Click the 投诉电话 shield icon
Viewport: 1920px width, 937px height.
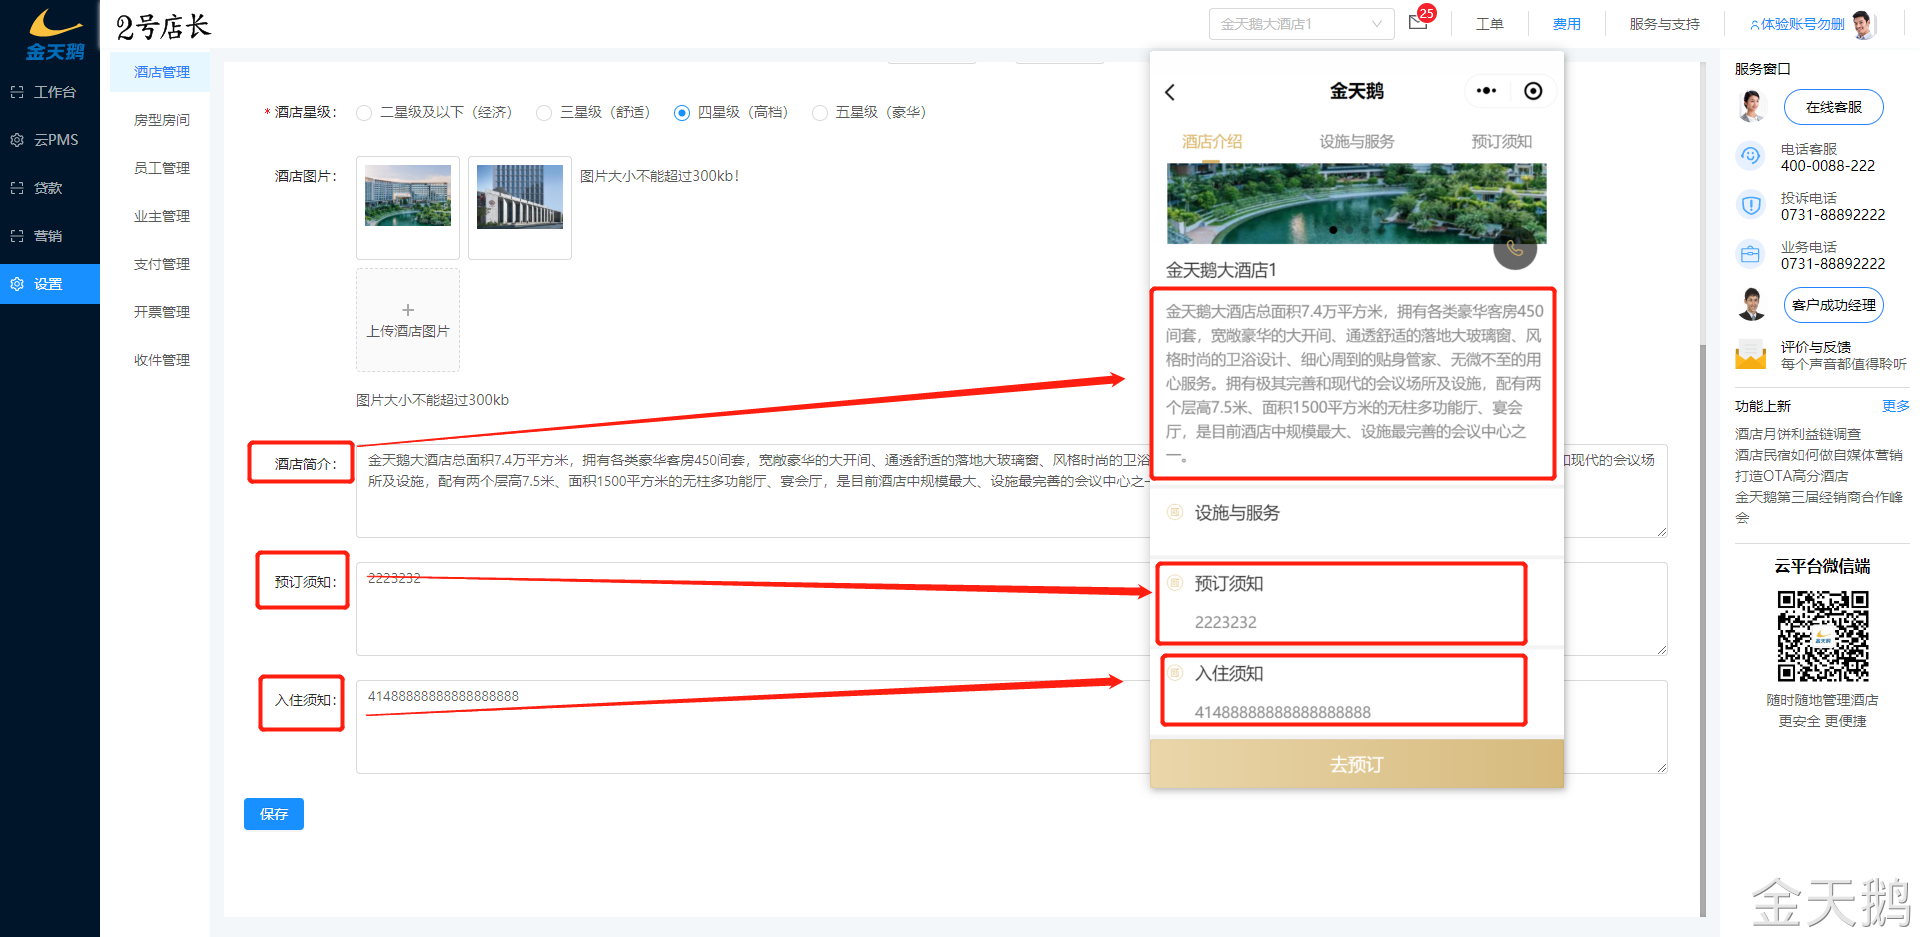click(x=1750, y=205)
